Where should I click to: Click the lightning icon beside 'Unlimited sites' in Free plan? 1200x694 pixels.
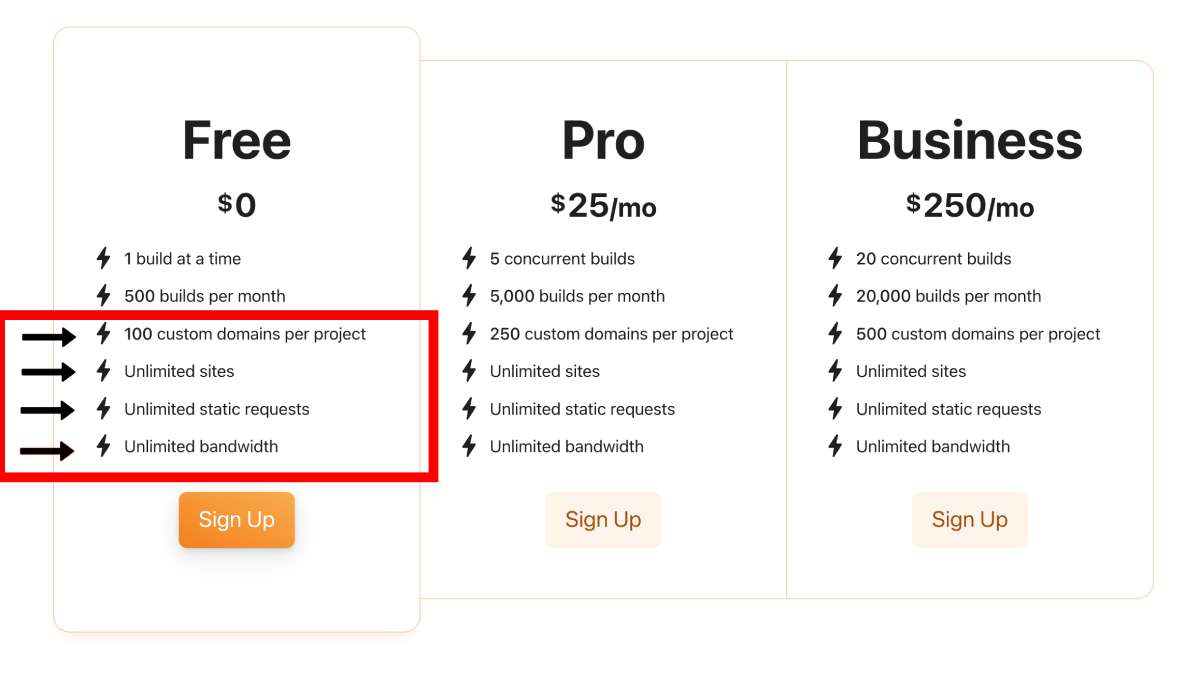point(101,371)
